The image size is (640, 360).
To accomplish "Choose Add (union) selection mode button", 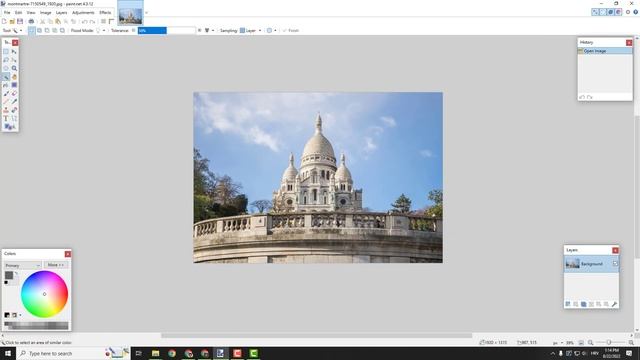I will tap(39, 31).
